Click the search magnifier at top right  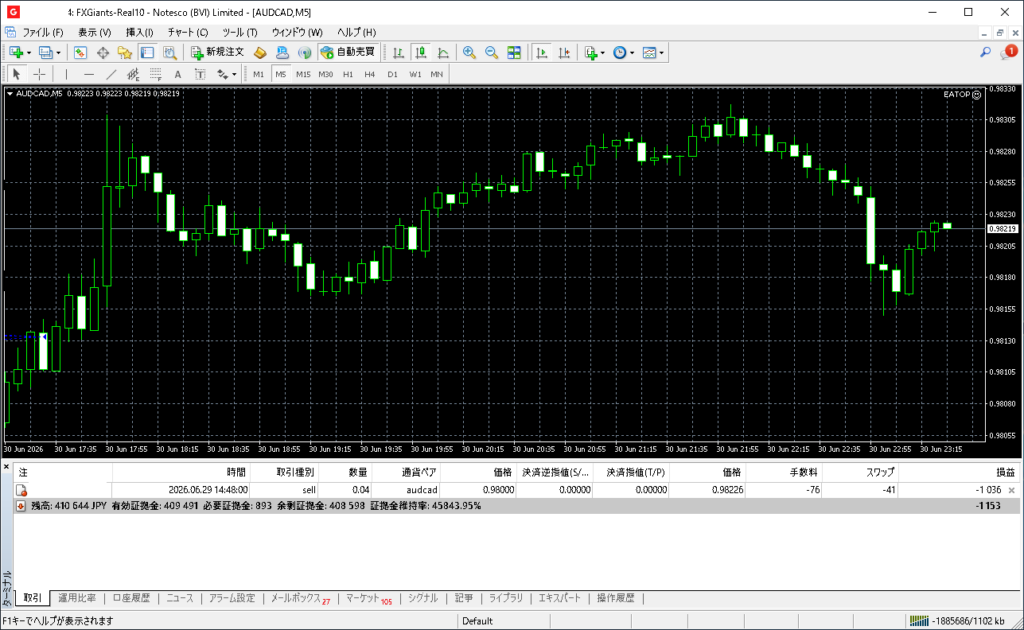[985, 52]
